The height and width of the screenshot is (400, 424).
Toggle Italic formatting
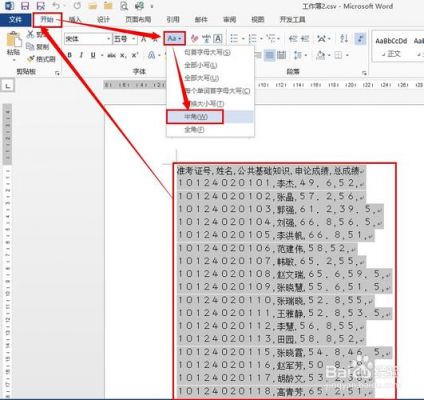[81, 55]
